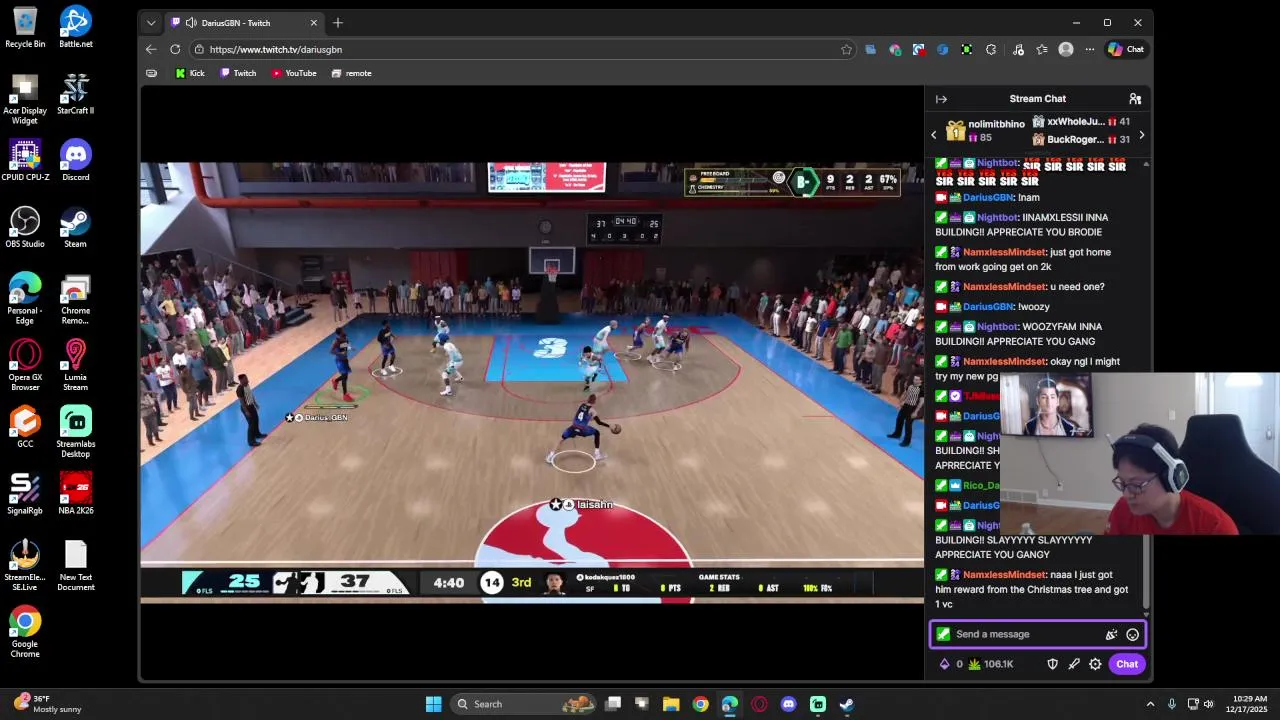Open the browser profile avatar
Viewport: 1280px width, 720px height.
click(x=1066, y=49)
